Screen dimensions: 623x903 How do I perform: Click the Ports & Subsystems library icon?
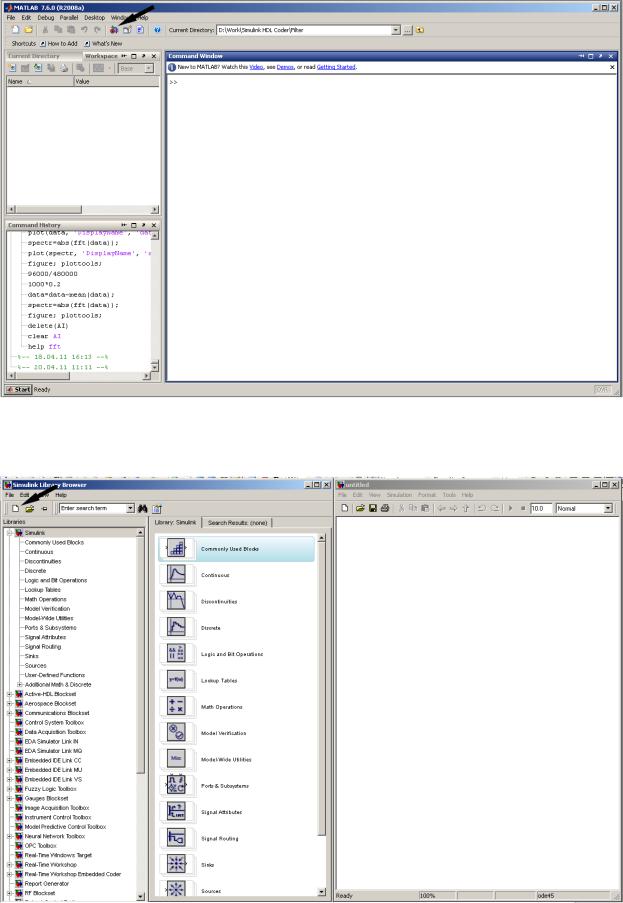coord(176,786)
